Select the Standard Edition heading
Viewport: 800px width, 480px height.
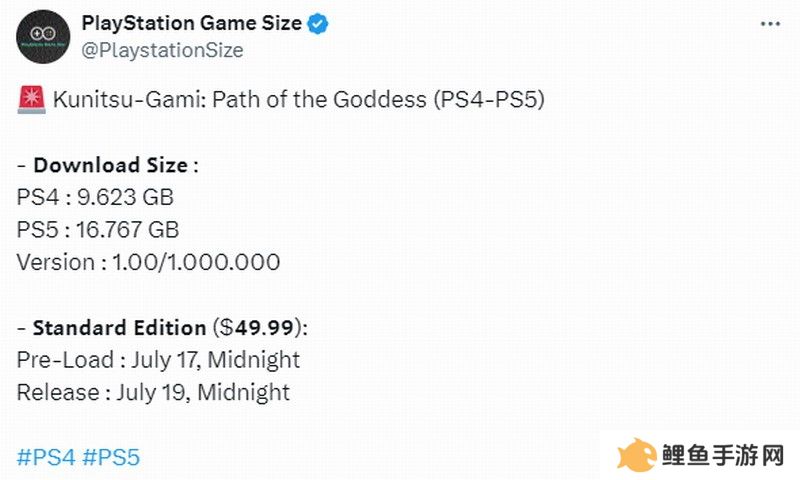click(x=119, y=327)
